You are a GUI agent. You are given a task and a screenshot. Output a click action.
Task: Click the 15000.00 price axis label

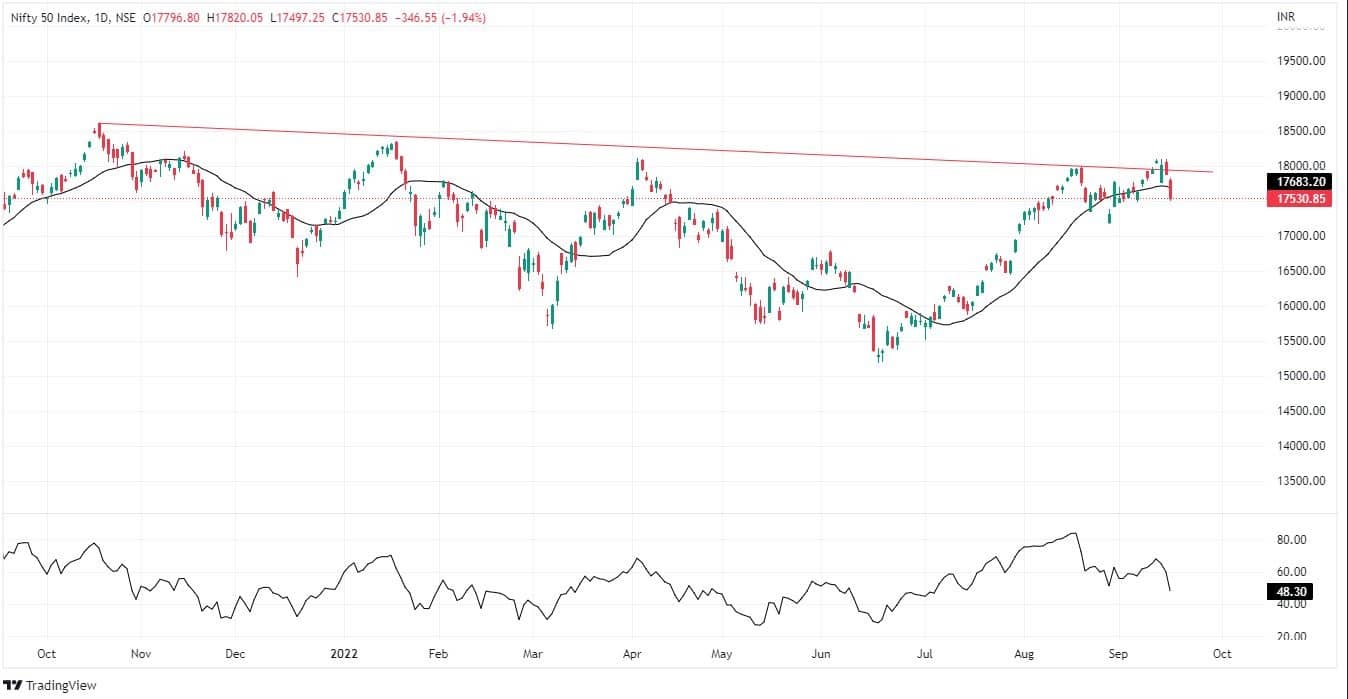click(x=1303, y=376)
